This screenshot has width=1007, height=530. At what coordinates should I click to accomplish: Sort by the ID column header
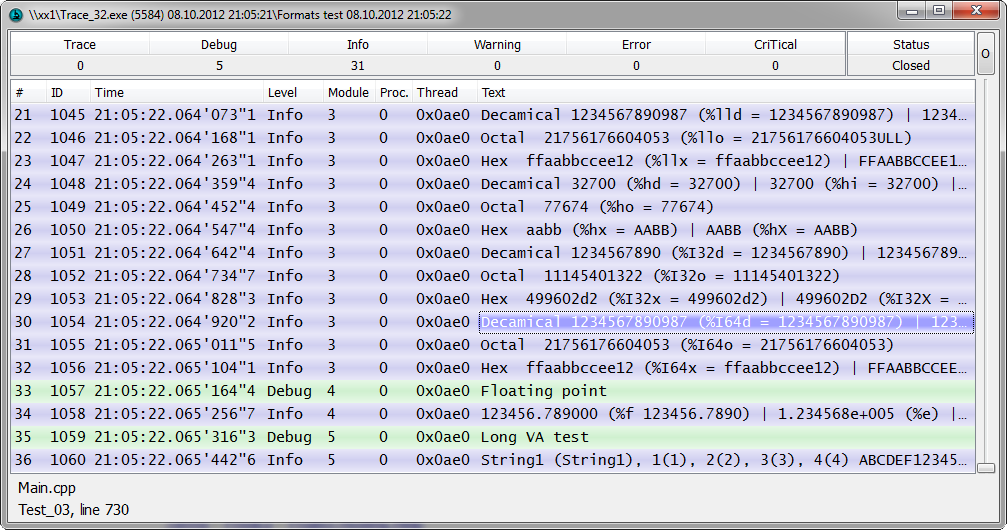(x=67, y=93)
